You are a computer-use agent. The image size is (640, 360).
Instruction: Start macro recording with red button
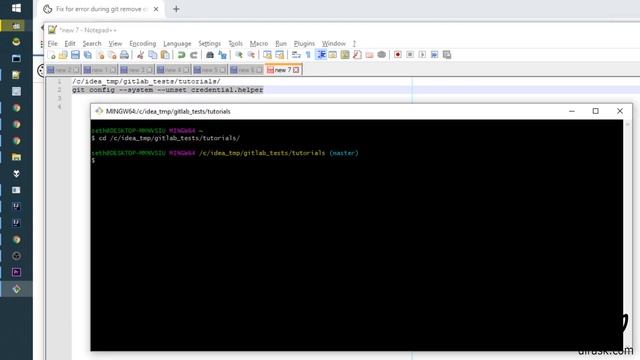[x=398, y=55]
